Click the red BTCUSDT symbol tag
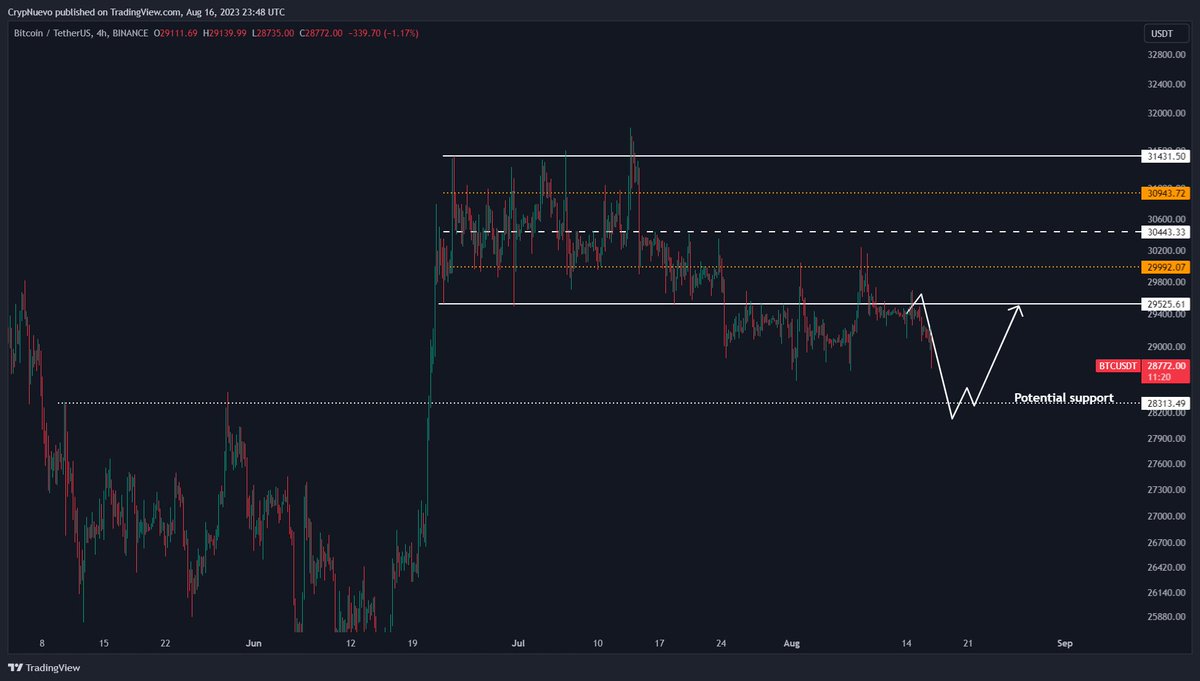This screenshot has width=1200, height=681. pos(1118,367)
